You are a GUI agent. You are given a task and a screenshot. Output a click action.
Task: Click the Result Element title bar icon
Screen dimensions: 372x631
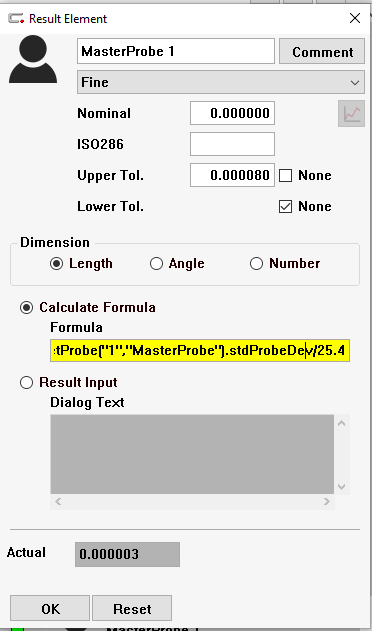click(x=16, y=19)
